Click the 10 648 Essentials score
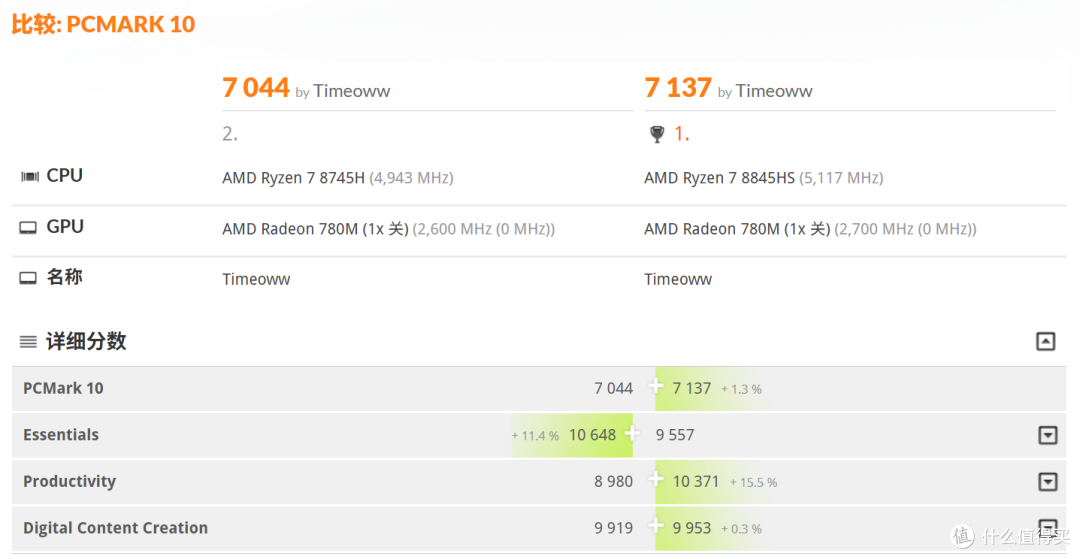This screenshot has width=1080, height=559. pyautogui.click(x=592, y=435)
